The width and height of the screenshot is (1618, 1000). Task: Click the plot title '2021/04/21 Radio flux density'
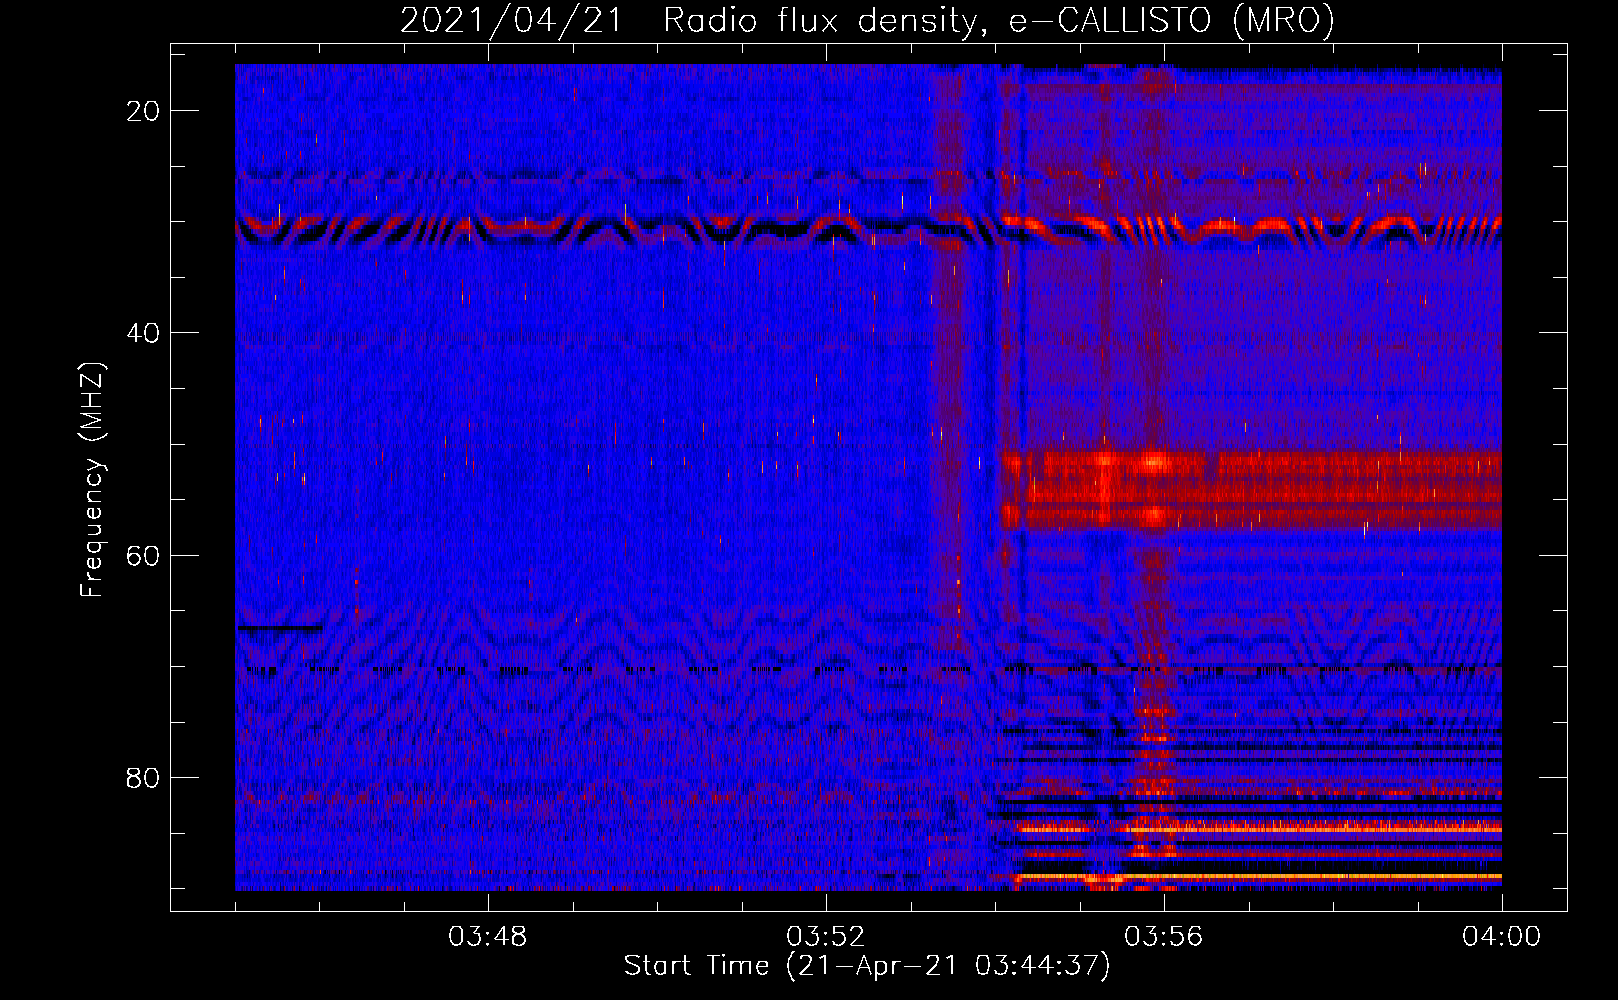(x=867, y=20)
